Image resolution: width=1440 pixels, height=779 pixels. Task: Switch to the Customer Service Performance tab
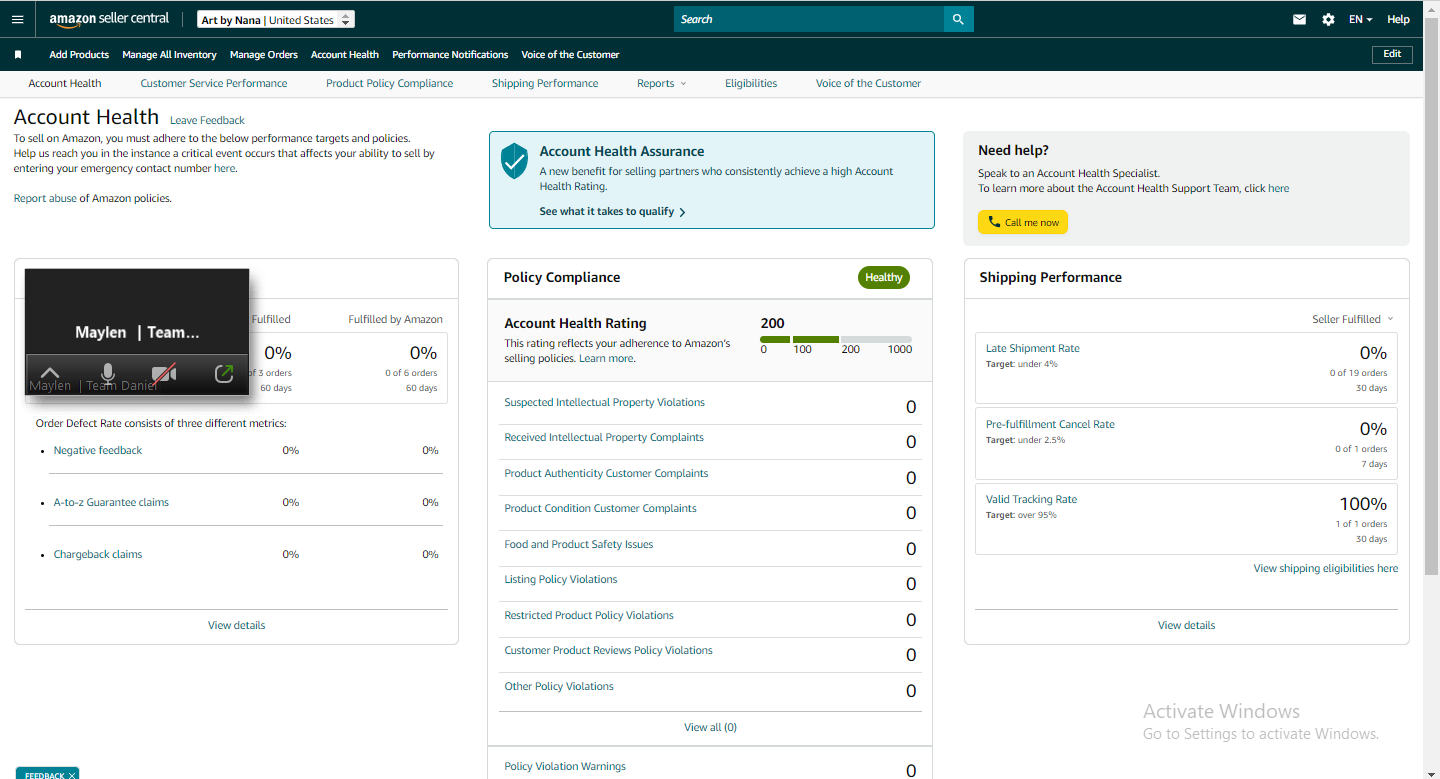click(214, 83)
